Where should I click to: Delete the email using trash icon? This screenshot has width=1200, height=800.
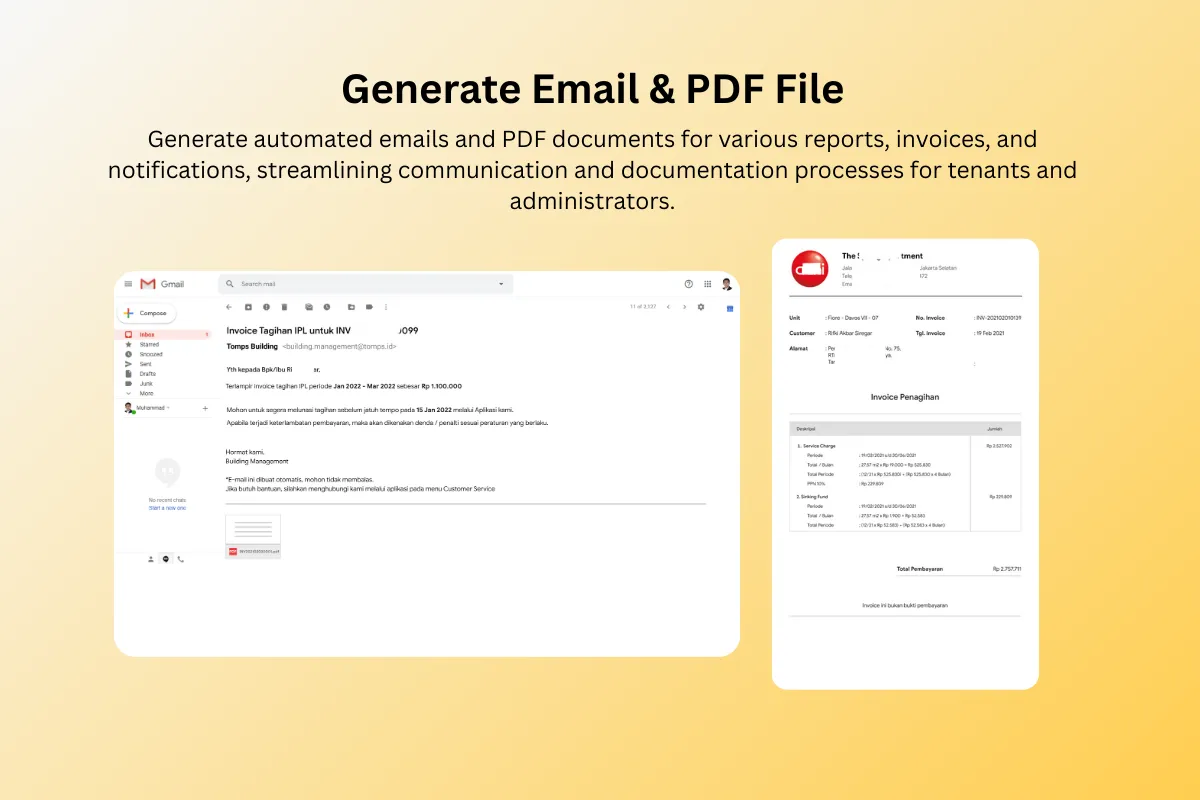pos(284,307)
